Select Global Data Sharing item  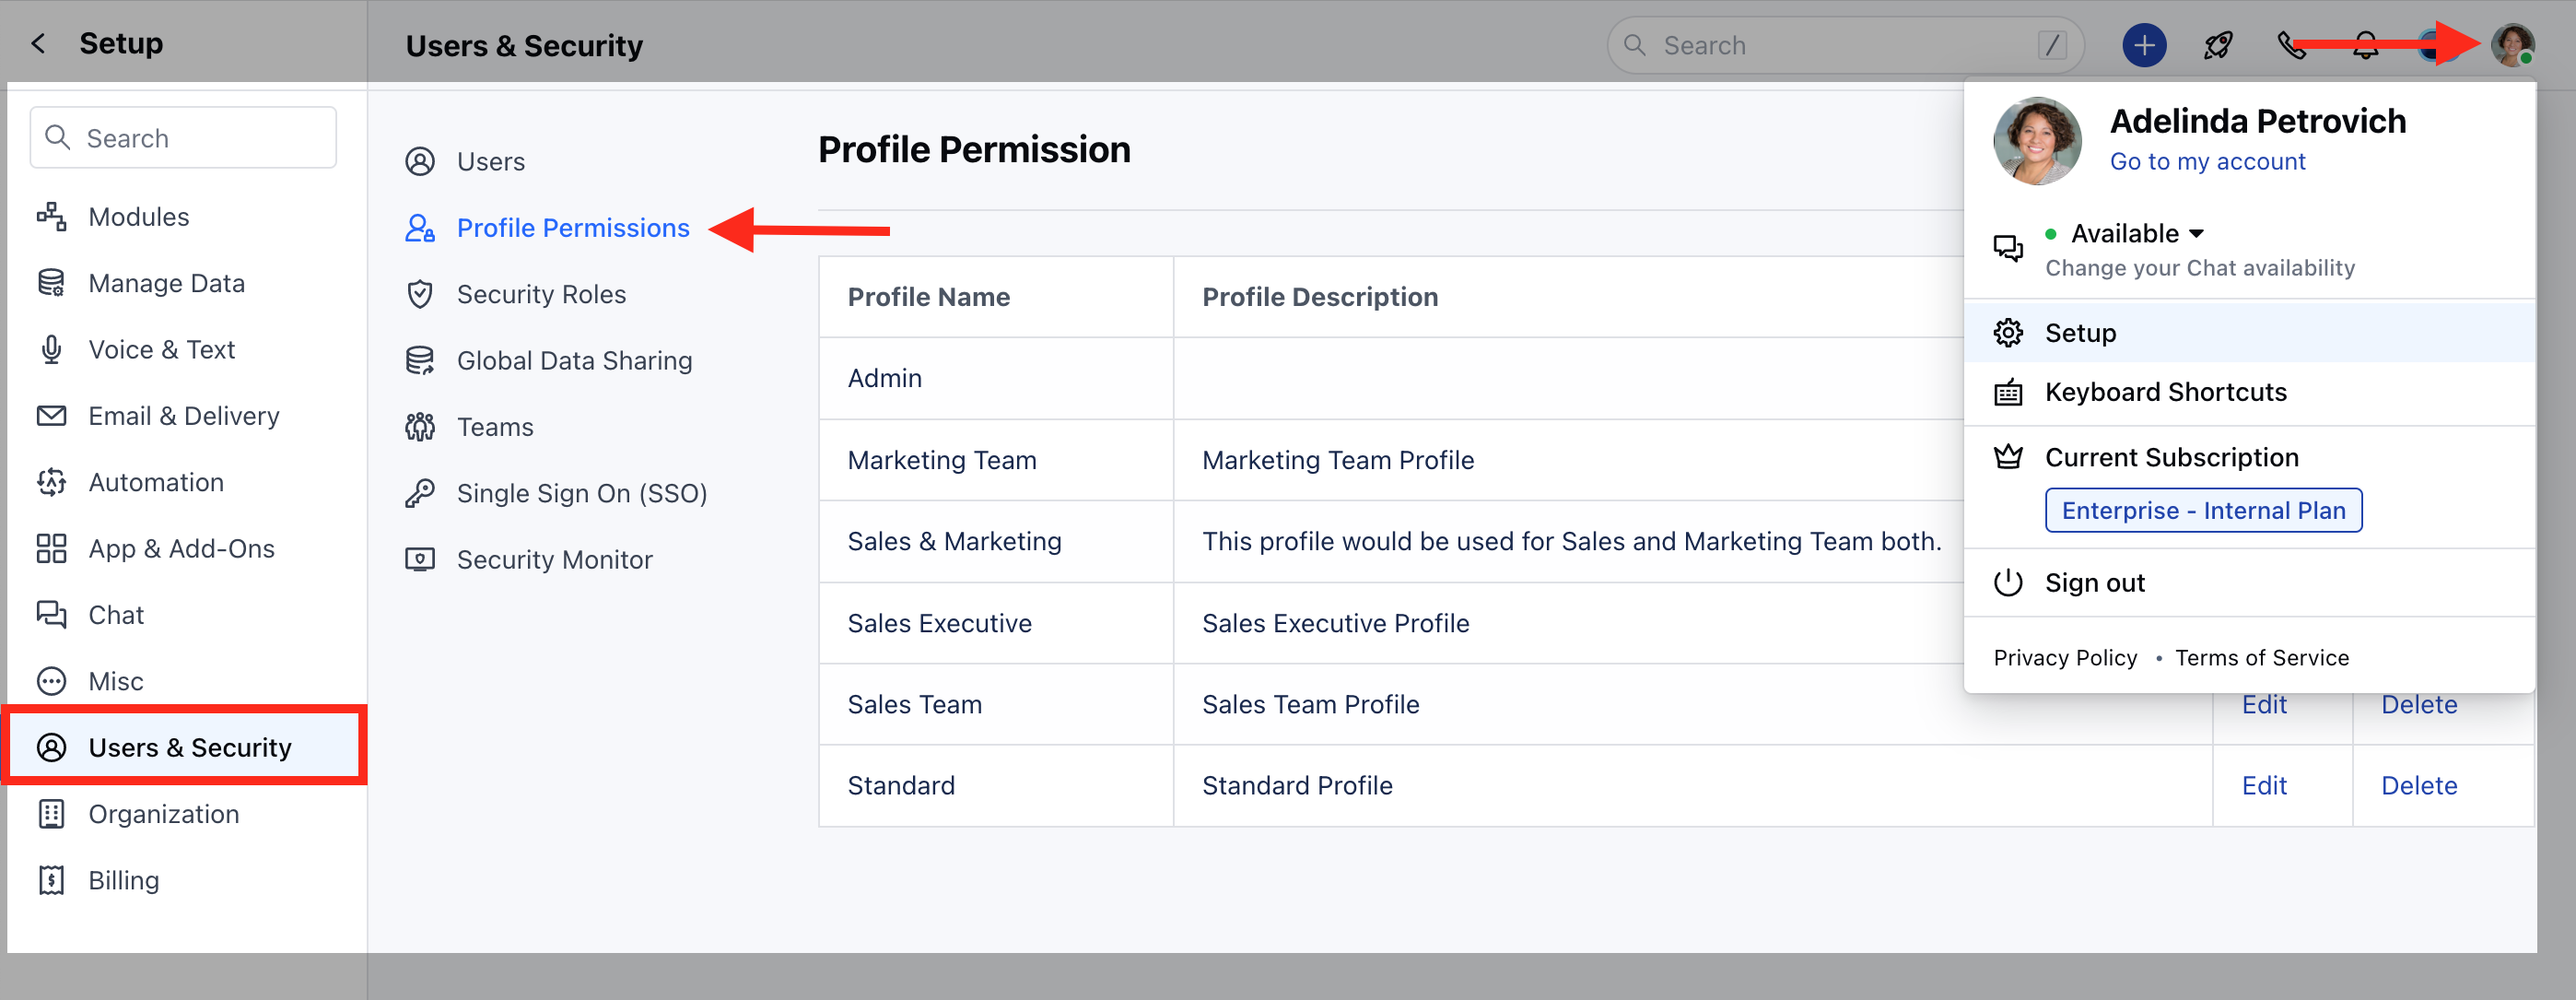[574, 360]
